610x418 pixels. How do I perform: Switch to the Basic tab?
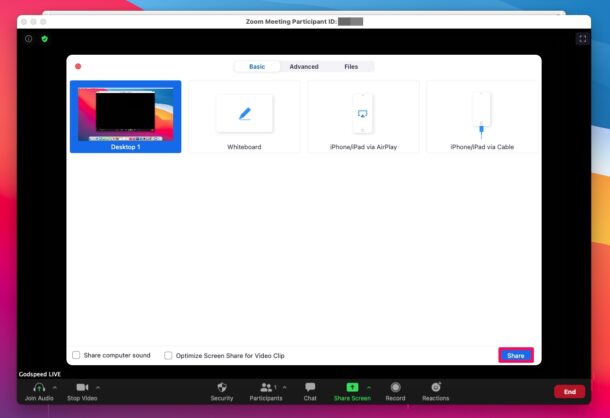tap(257, 67)
